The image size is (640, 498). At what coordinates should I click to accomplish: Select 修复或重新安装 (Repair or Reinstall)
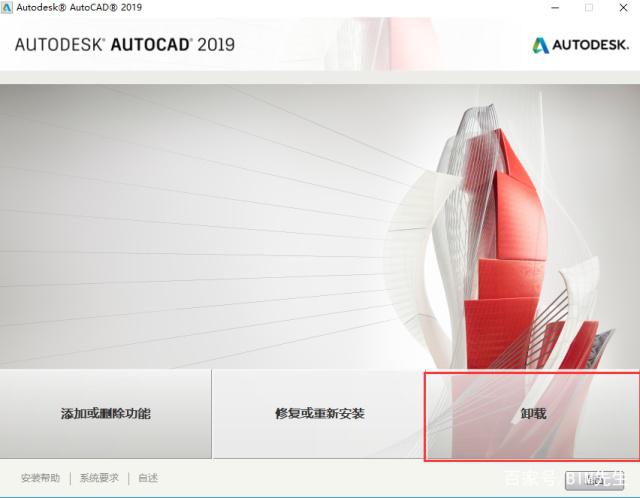click(317, 413)
